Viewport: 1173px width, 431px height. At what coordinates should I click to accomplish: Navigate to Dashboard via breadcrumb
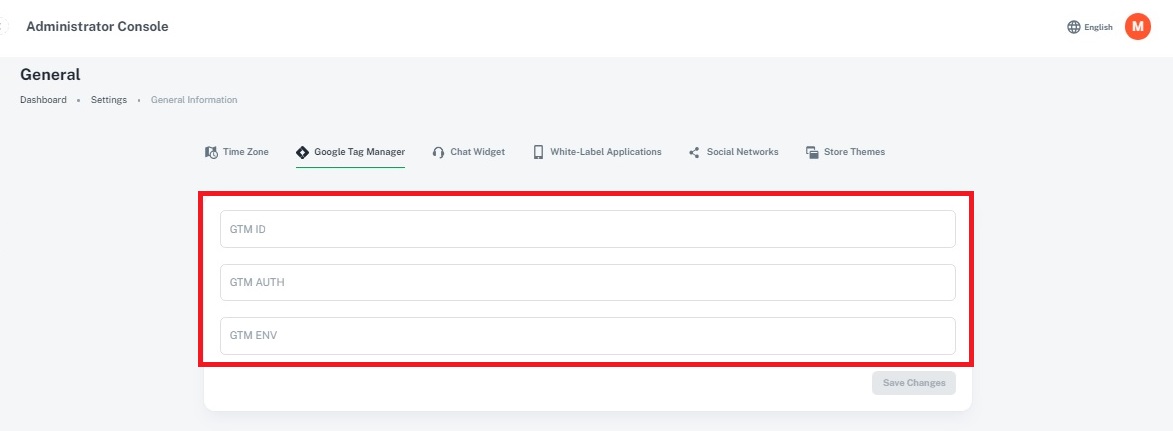43,100
